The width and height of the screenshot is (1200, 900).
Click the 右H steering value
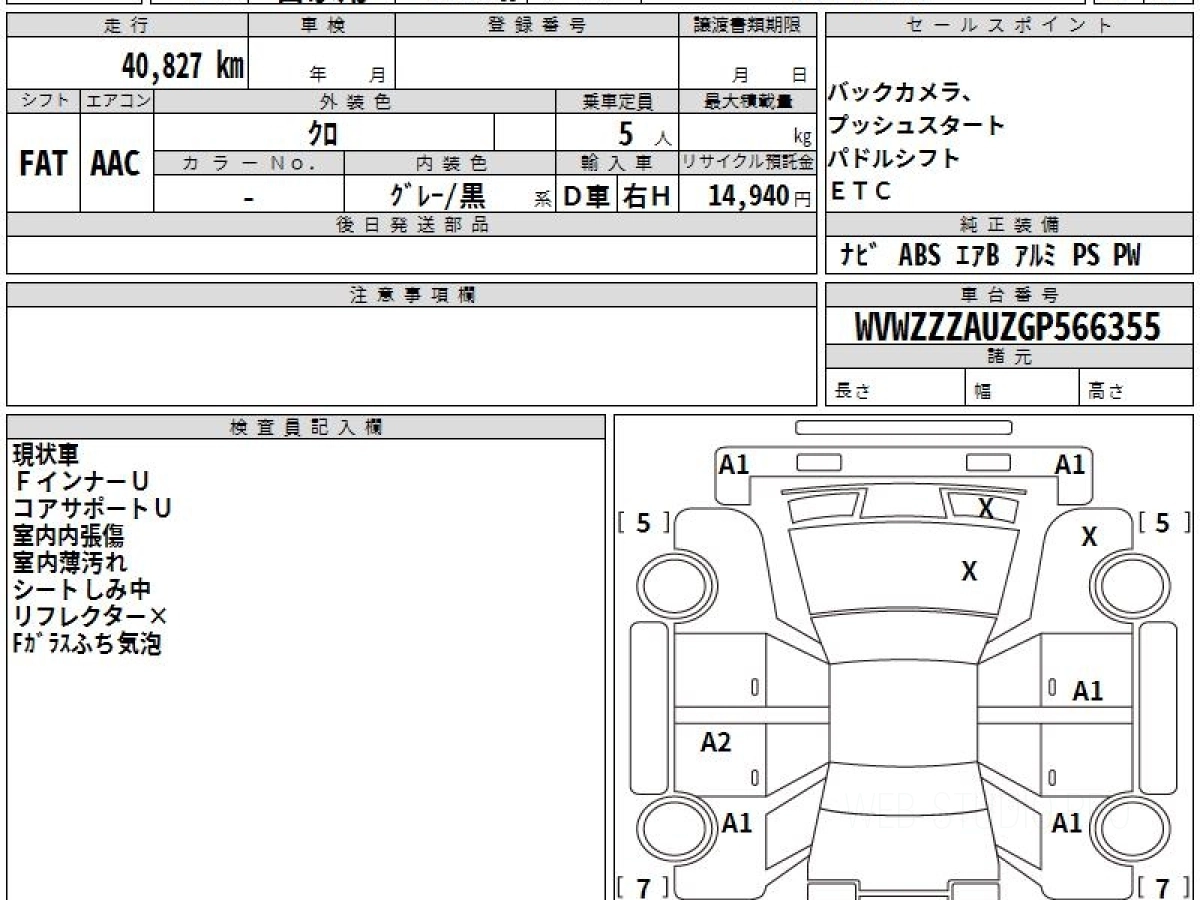coord(647,195)
